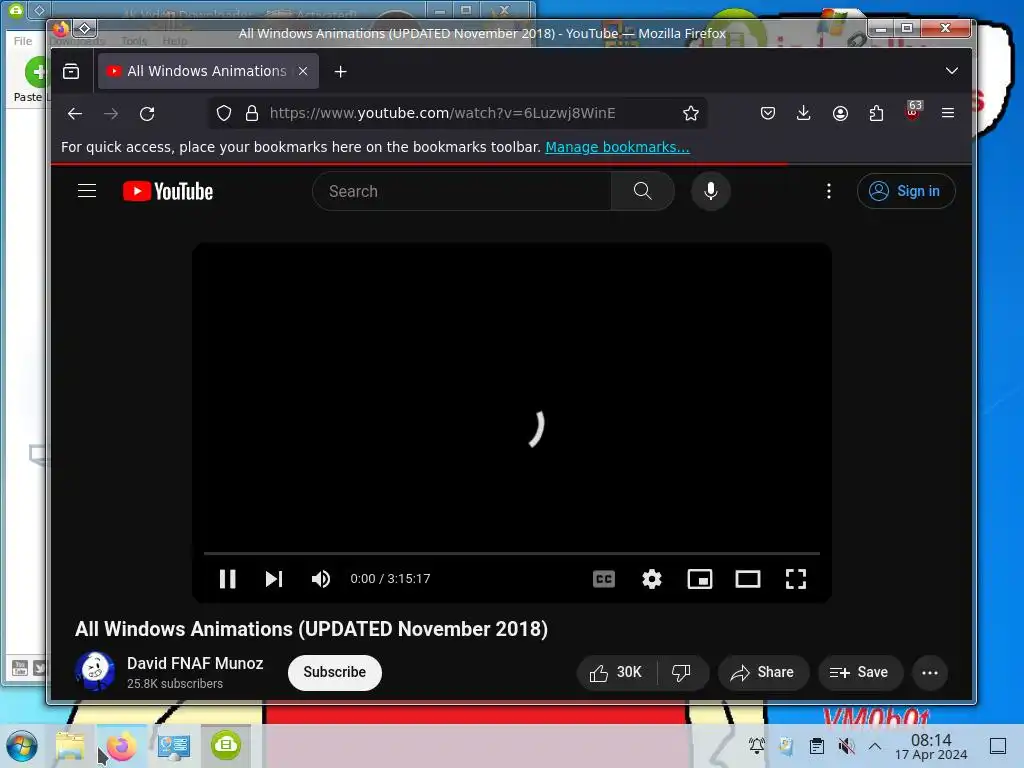Open the Firefox View icon in tab bar
The height and width of the screenshot is (768, 1024).
pos(71,71)
